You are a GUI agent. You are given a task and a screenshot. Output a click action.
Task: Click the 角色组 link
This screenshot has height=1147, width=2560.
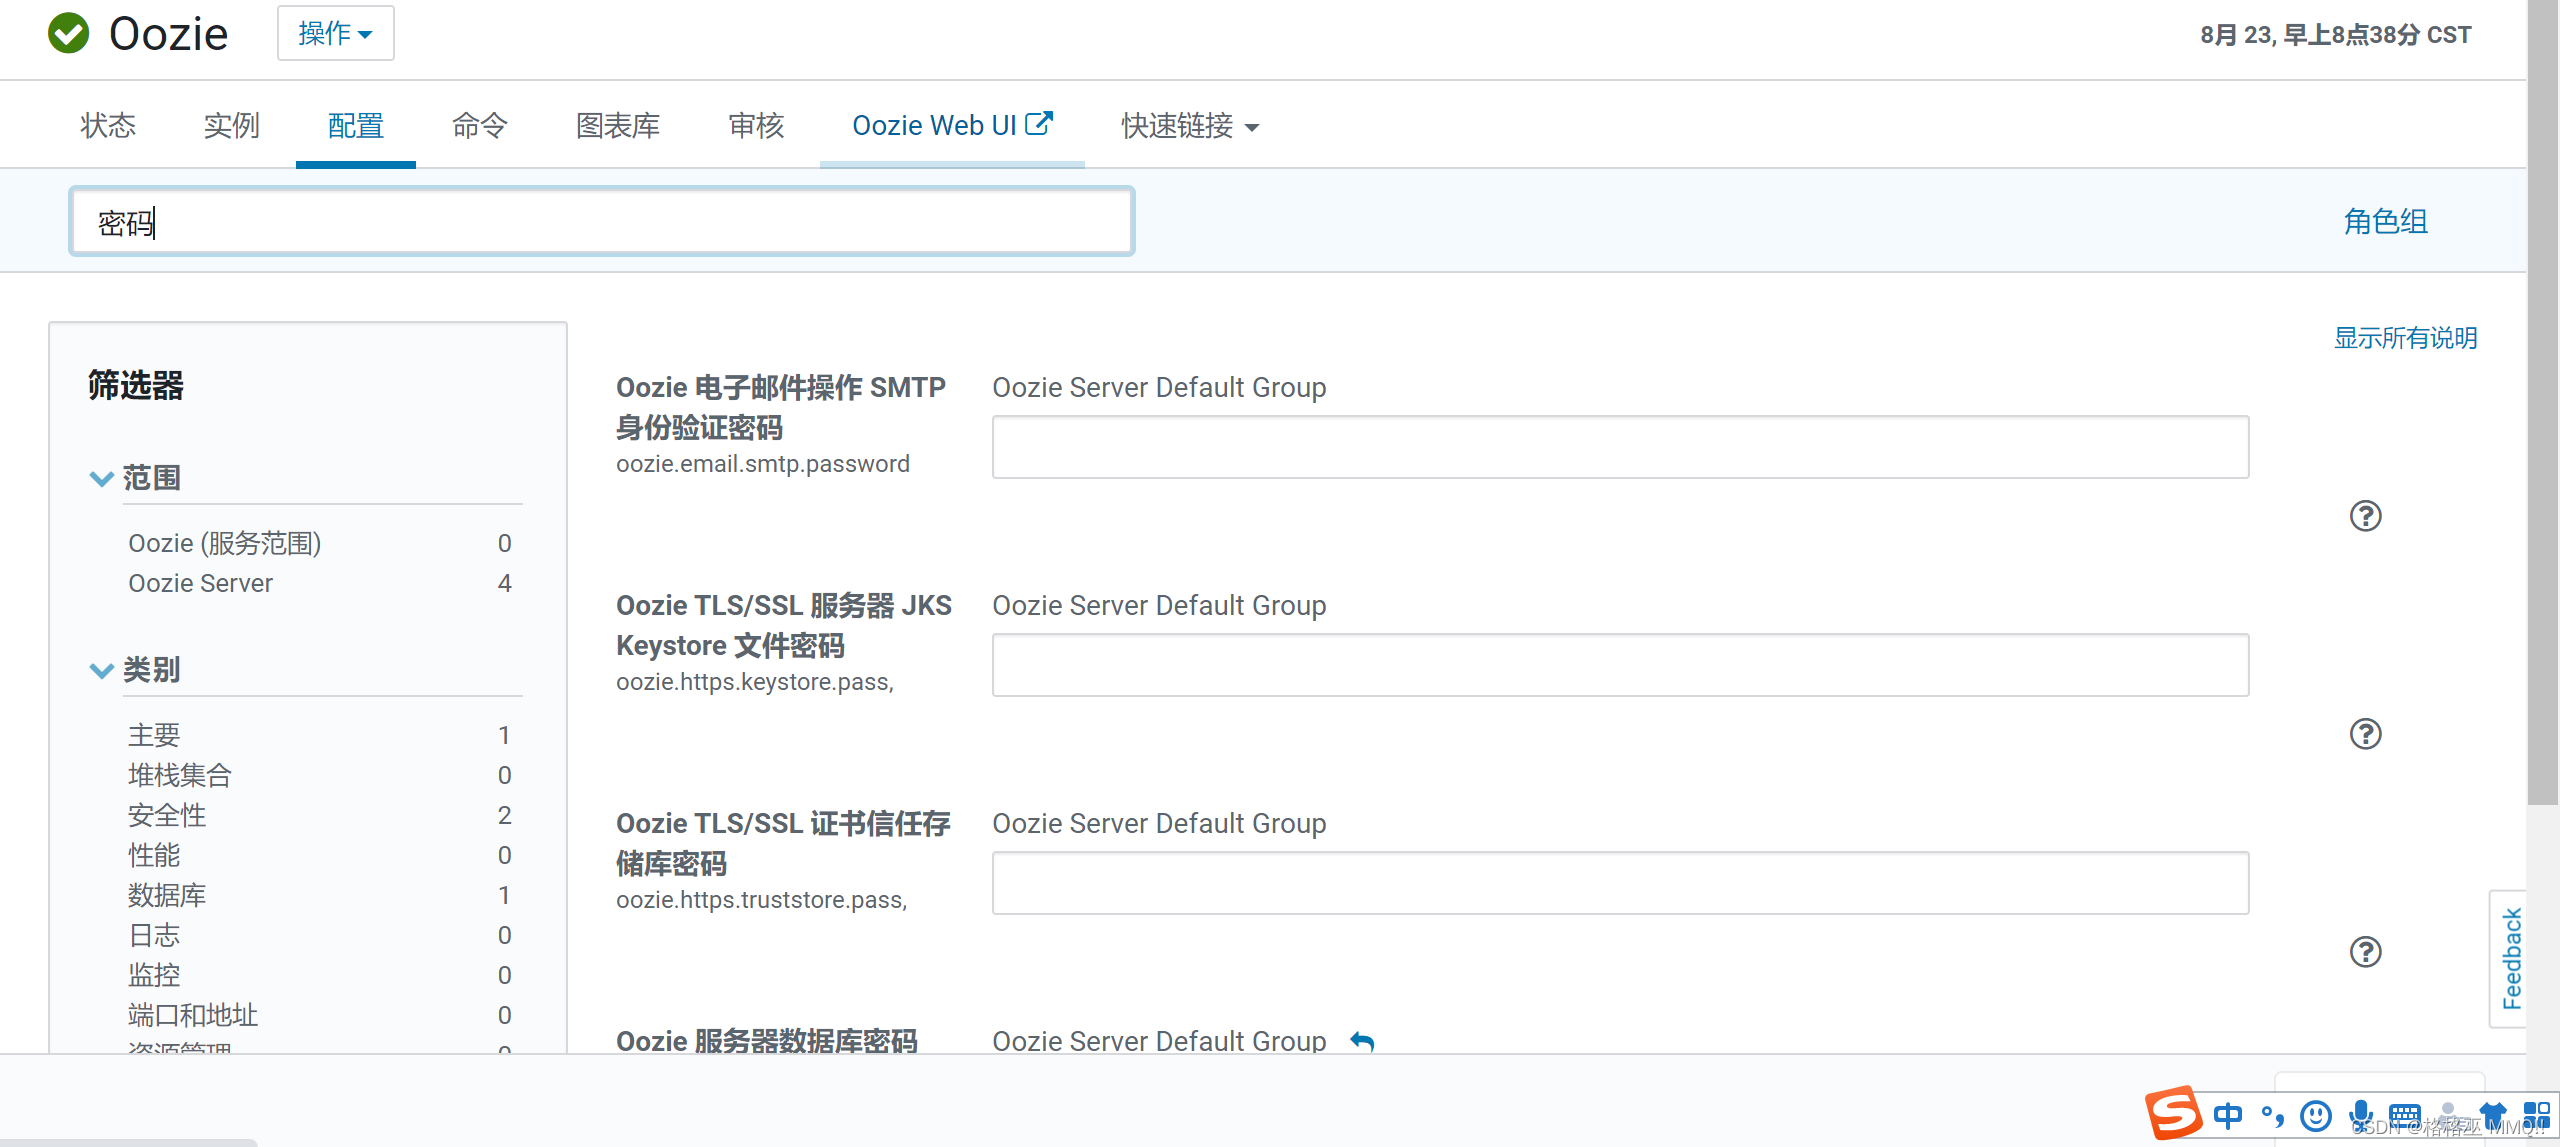[x=2386, y=221]
